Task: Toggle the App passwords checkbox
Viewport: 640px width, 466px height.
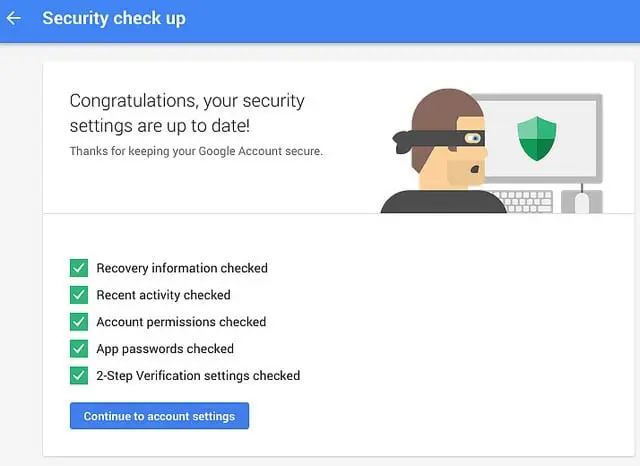Action: (x=79, y=349)
